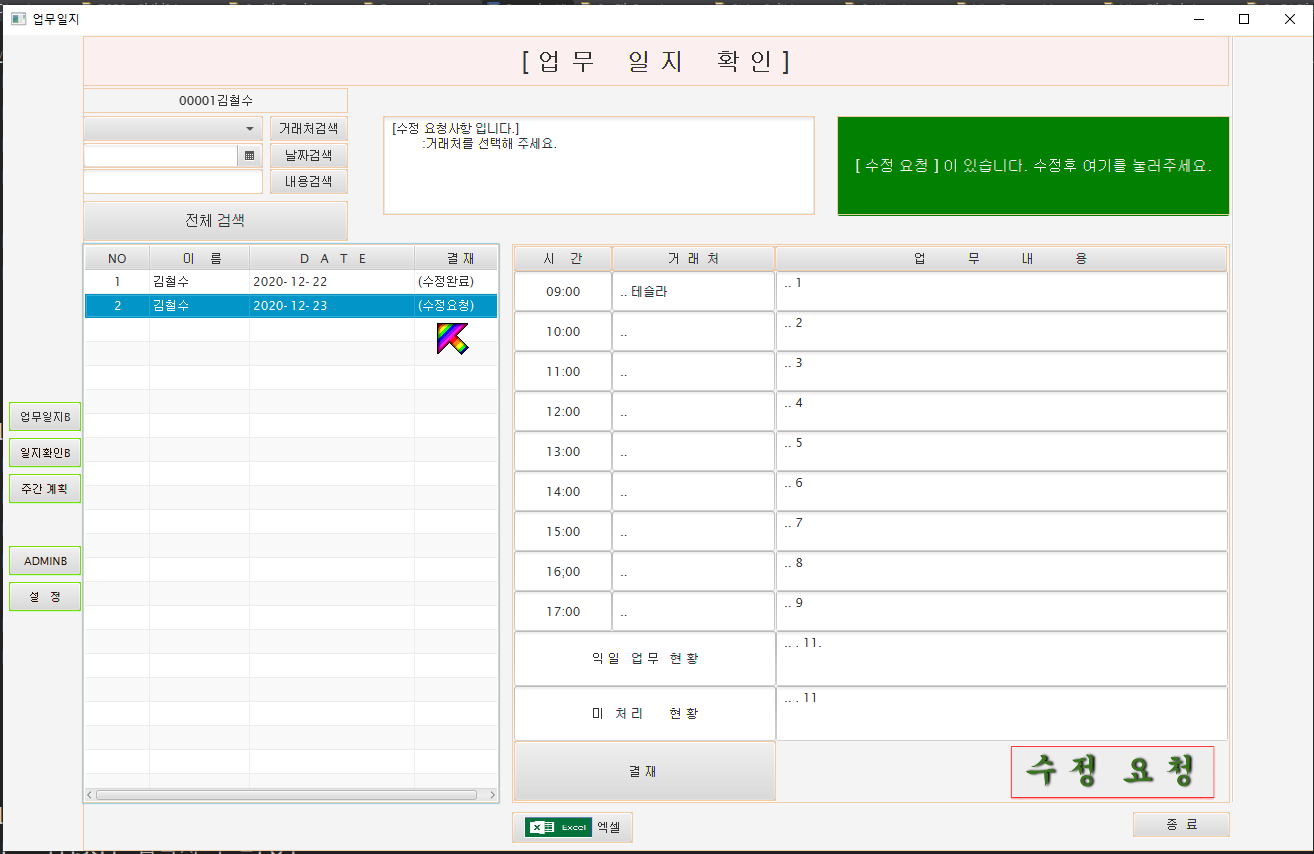Click the list scrollbar left arrow
This screenshot has width=1314, height=854.
pos(90,795)
